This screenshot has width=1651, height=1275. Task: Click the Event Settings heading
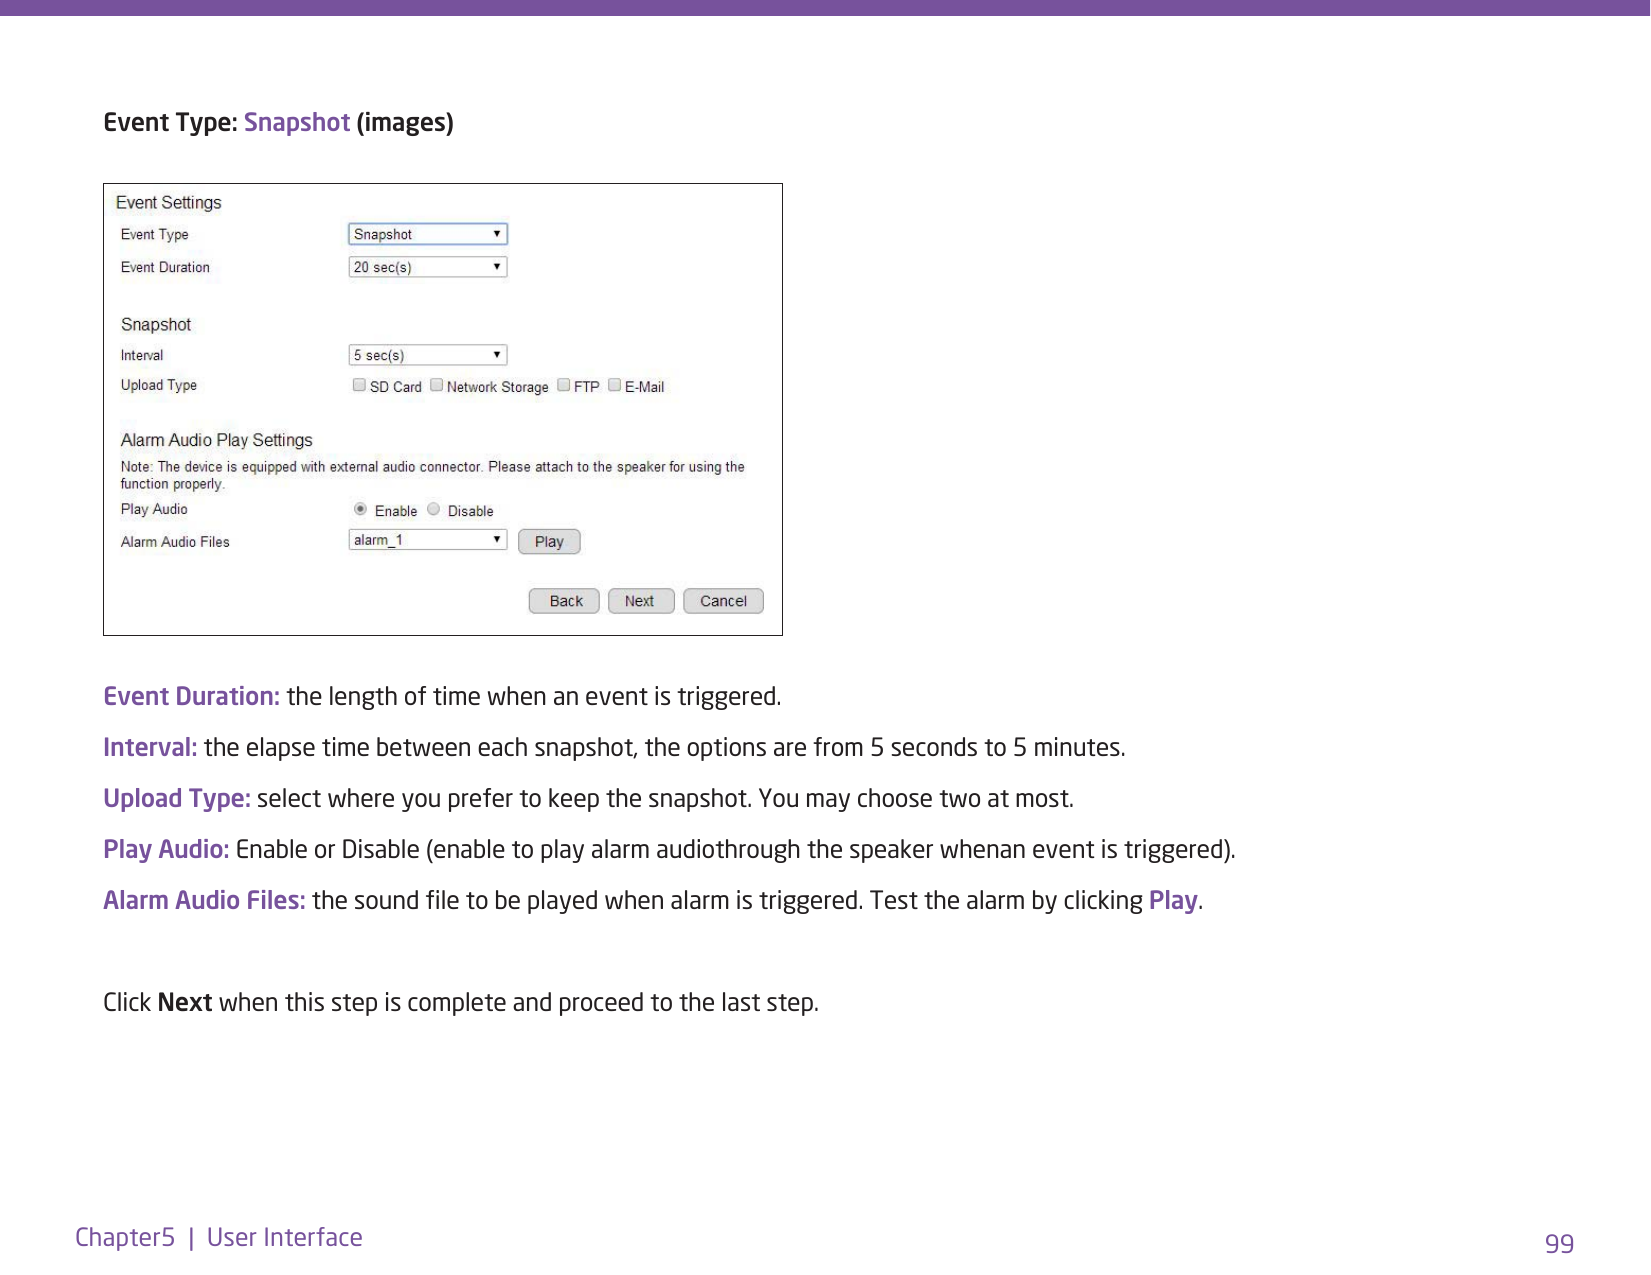coord(168,203)
